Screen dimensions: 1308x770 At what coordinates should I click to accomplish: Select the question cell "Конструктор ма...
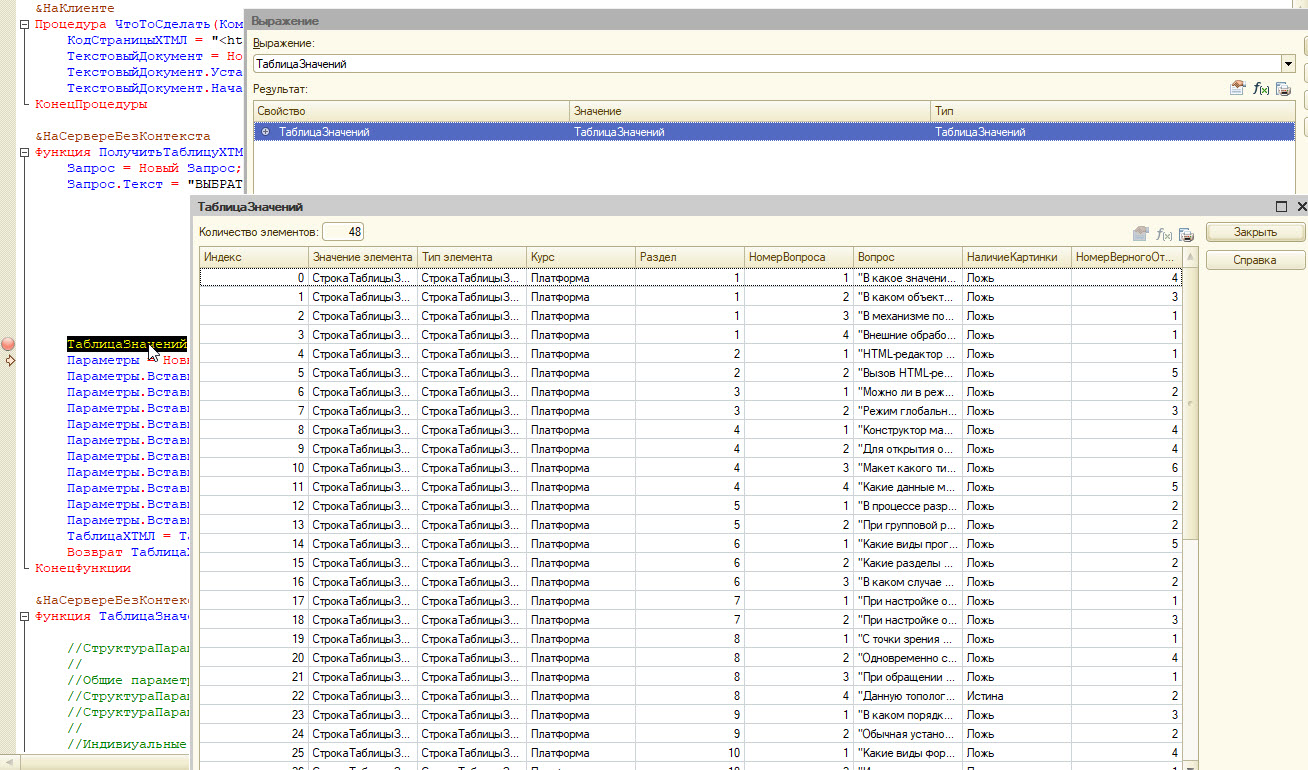[x=908, y=430]
